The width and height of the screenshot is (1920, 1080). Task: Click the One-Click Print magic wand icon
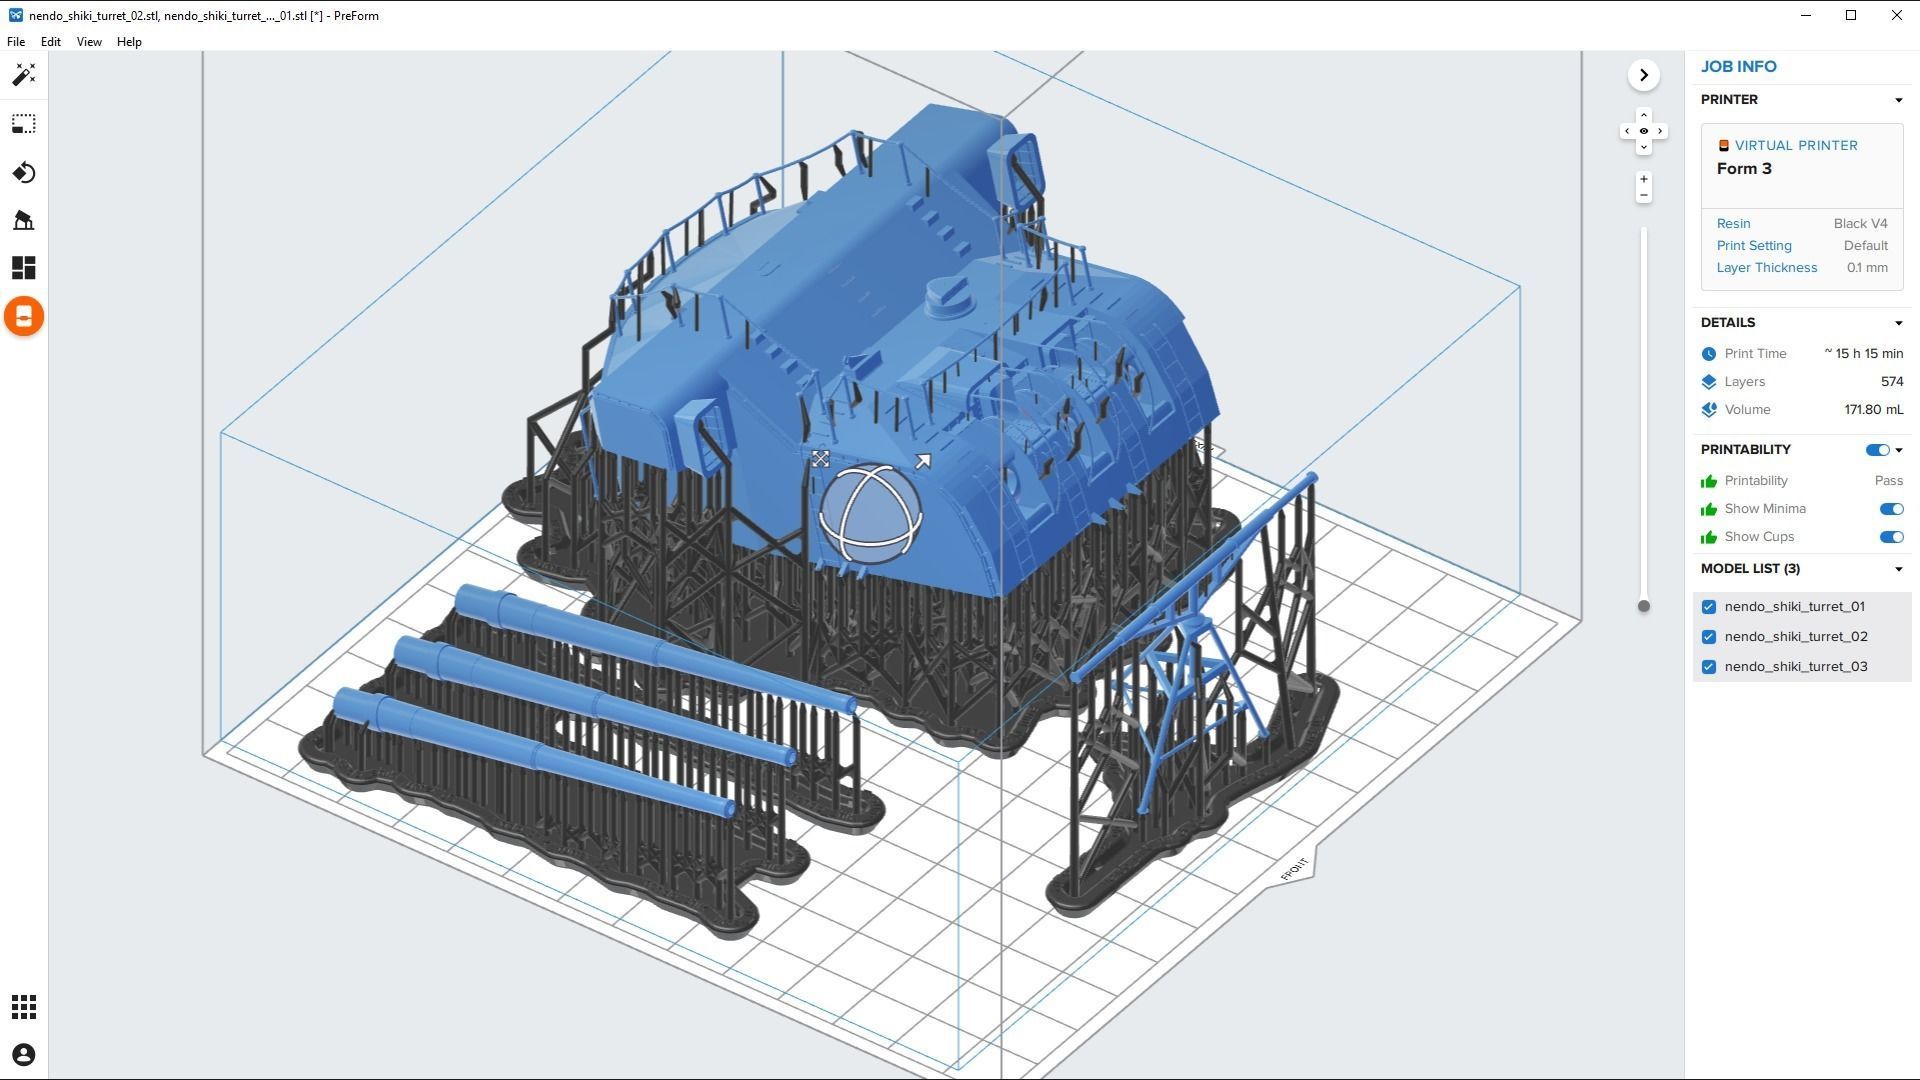[x=24, y=75]
